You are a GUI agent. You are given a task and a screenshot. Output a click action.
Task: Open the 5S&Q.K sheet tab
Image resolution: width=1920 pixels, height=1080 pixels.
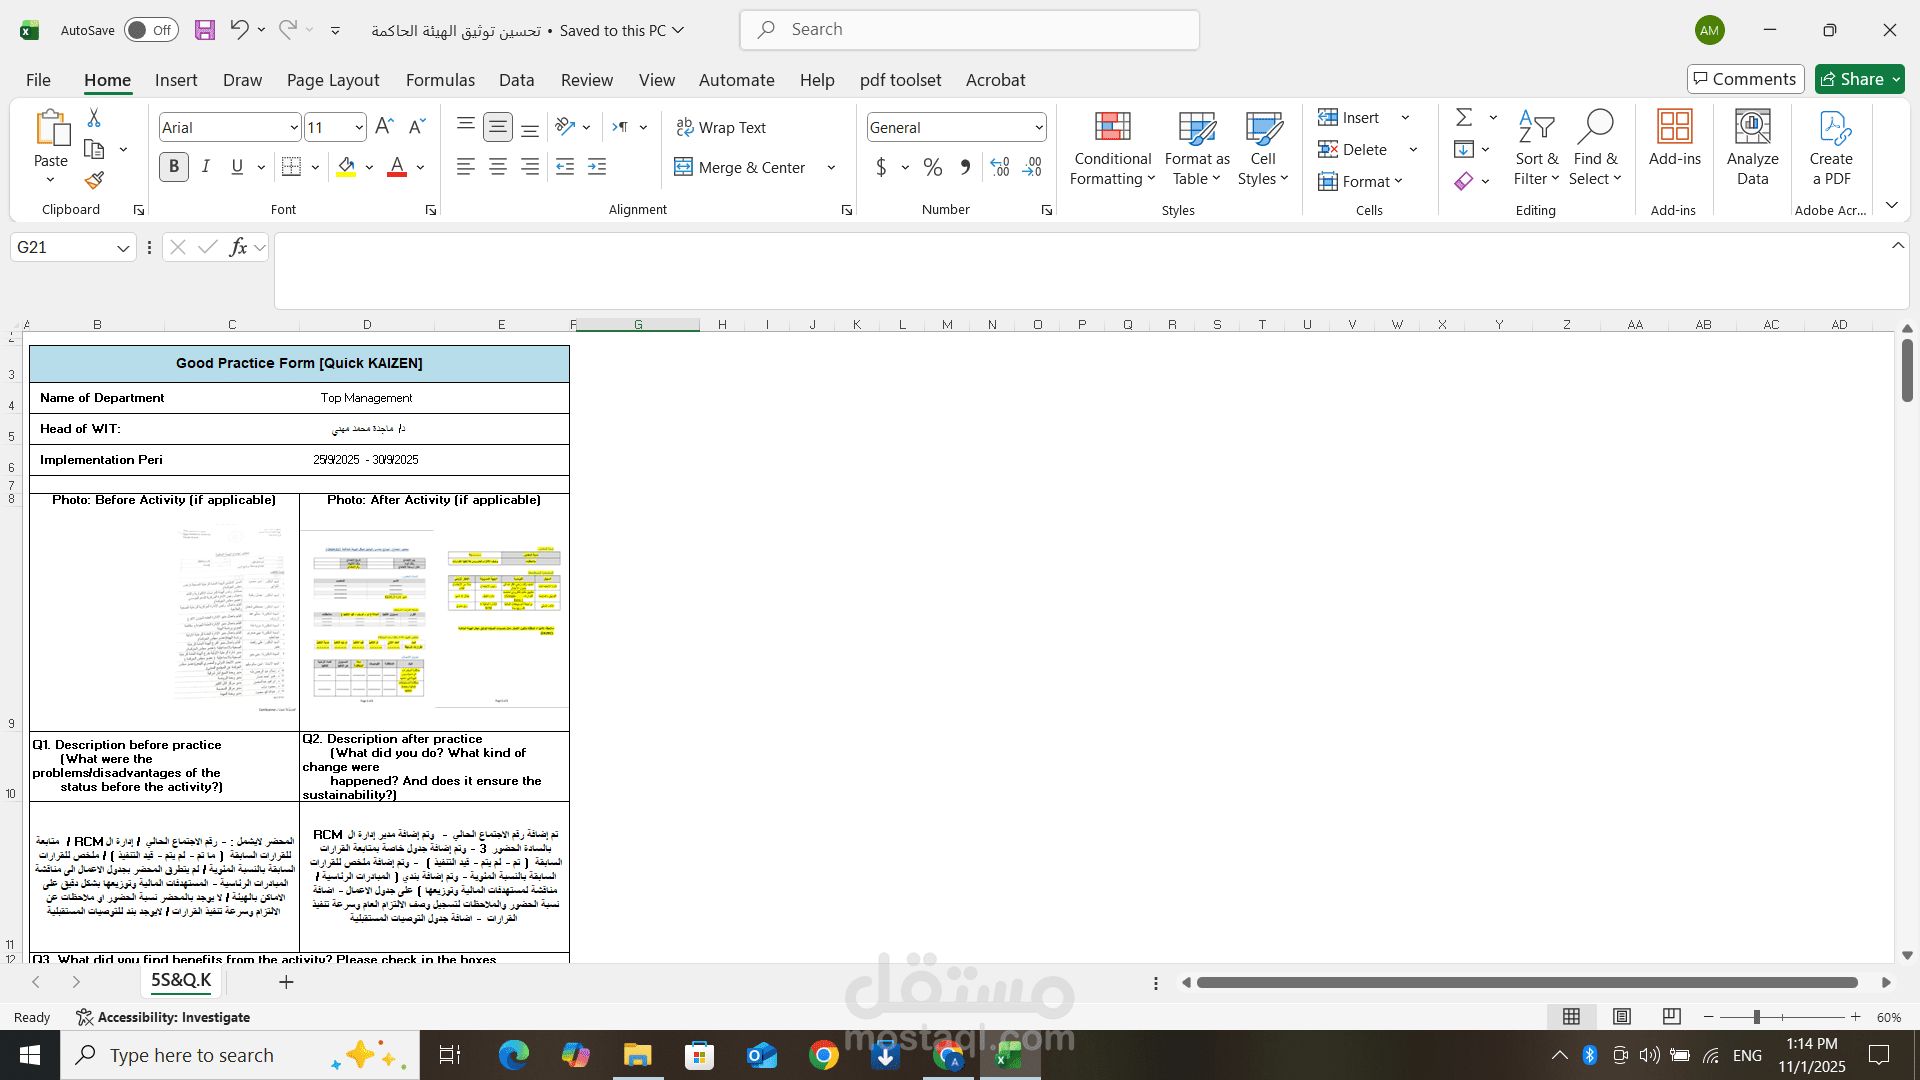(181, 981)
